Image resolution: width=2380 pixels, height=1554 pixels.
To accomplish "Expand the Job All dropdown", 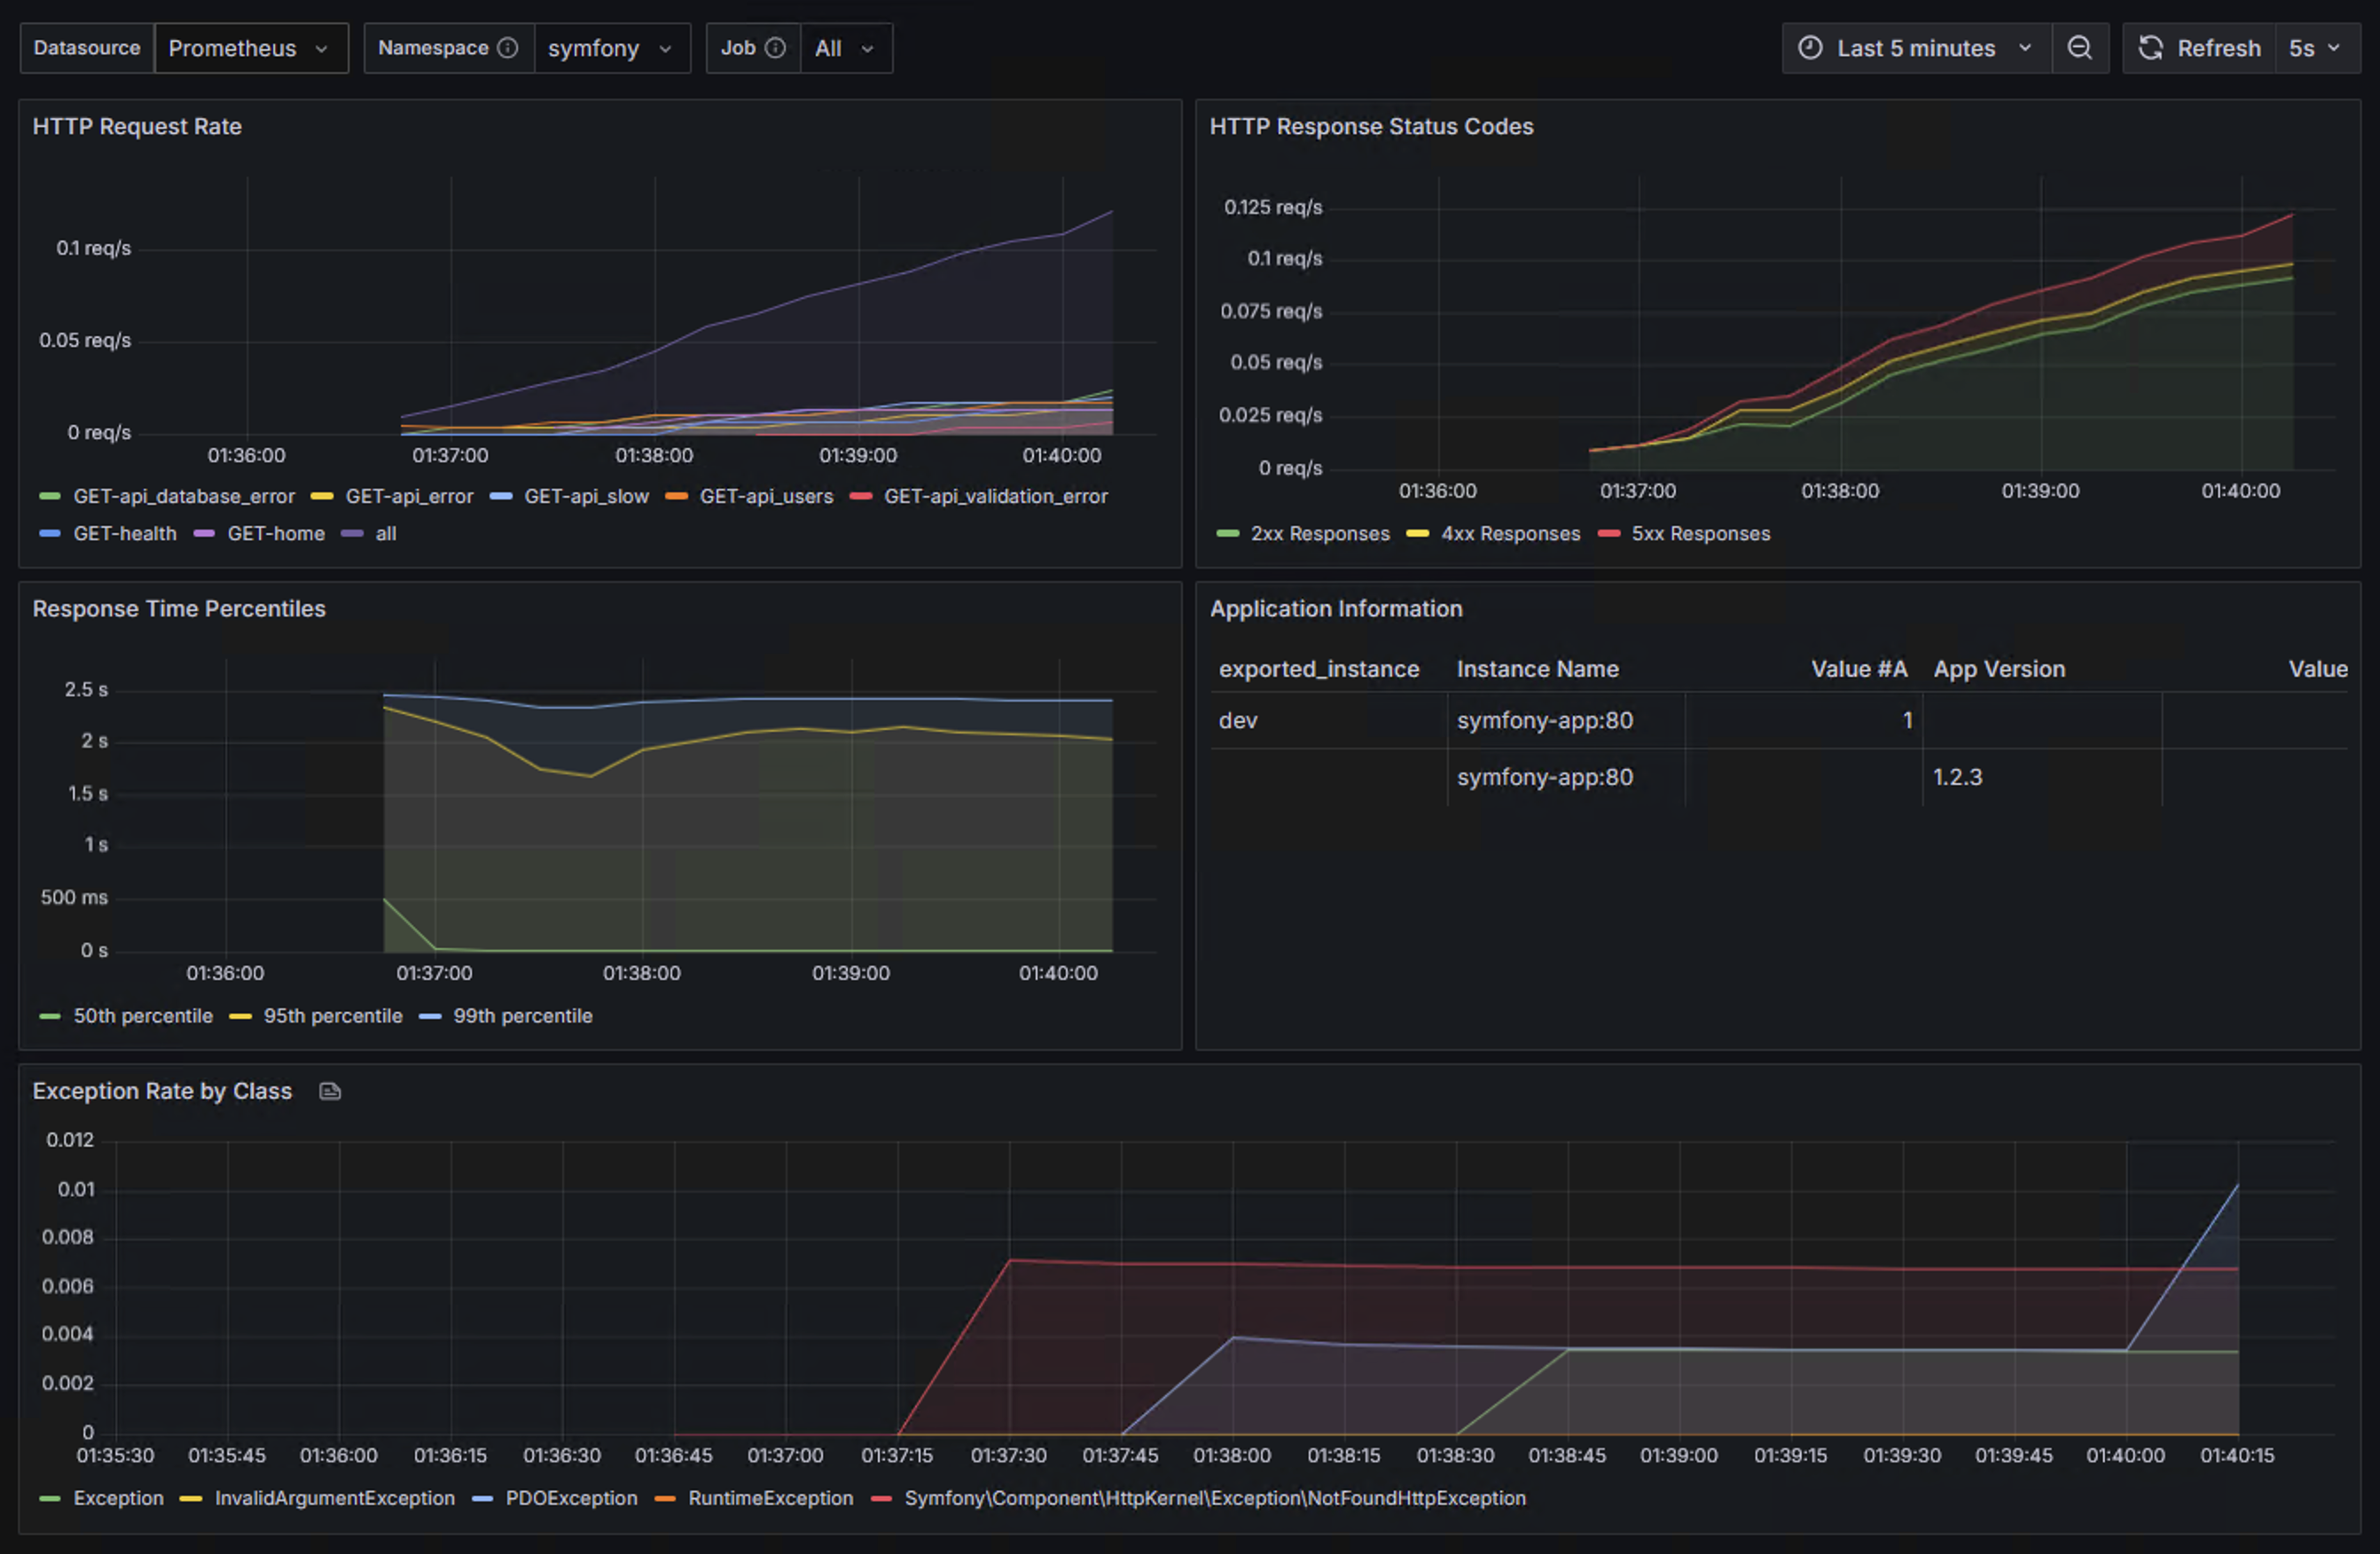I will pos(845,48).
